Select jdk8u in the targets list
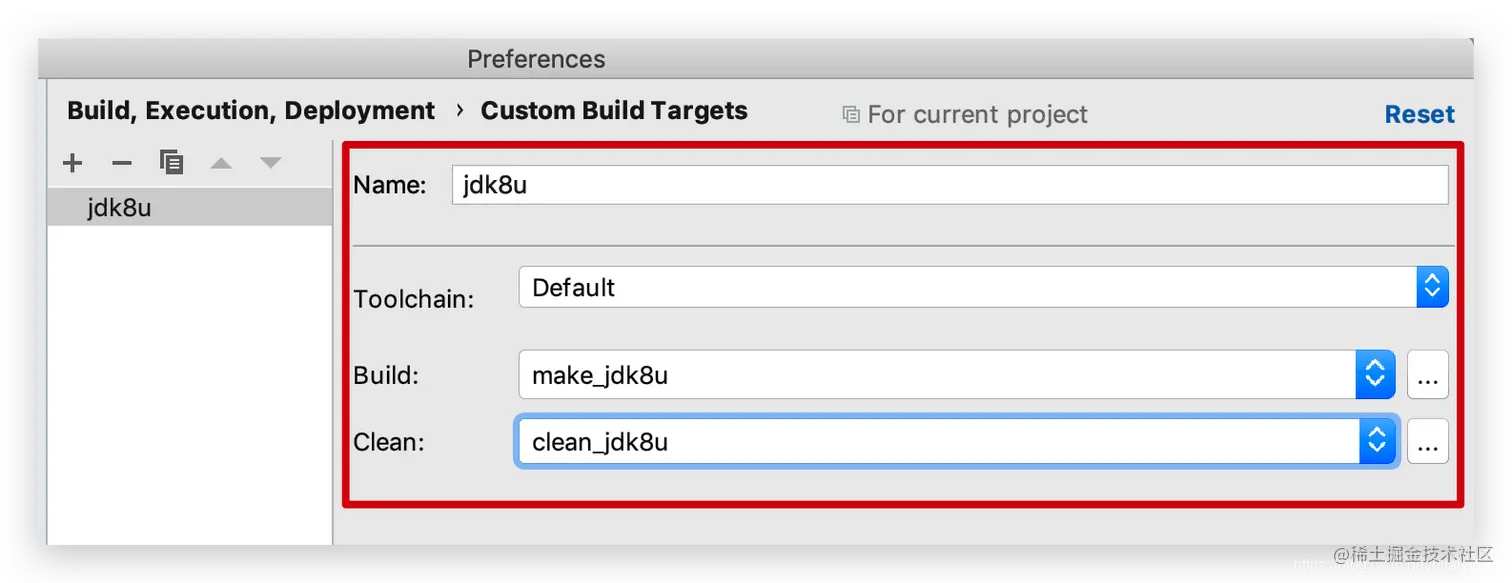Viewport: 1512px width, 583px height. (x=120, y=208)
